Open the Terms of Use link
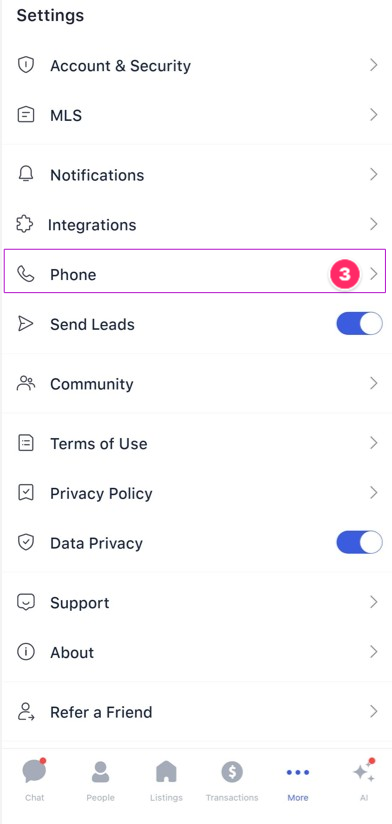 (x=196, y=444)
